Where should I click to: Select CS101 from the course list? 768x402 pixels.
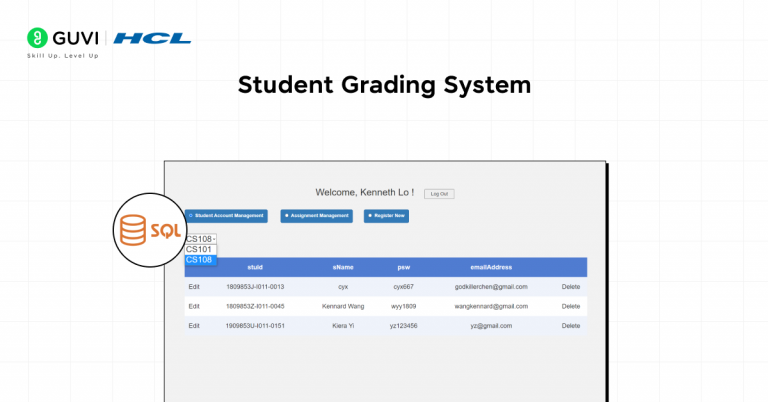coord(200,249)
